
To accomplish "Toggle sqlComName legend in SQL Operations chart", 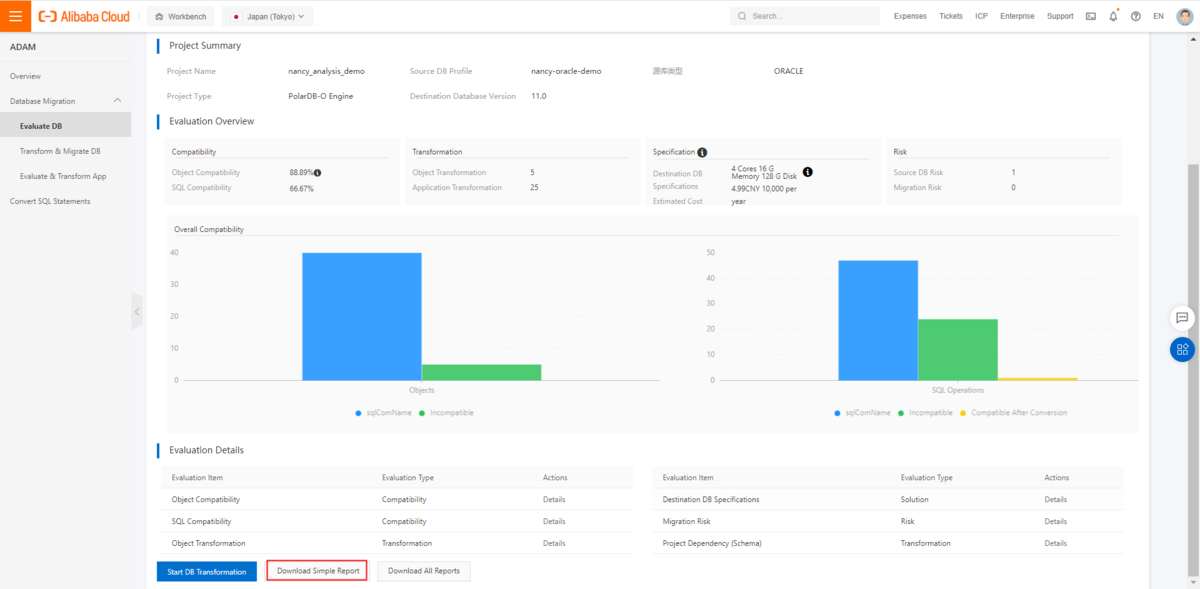I will point(863,412).
